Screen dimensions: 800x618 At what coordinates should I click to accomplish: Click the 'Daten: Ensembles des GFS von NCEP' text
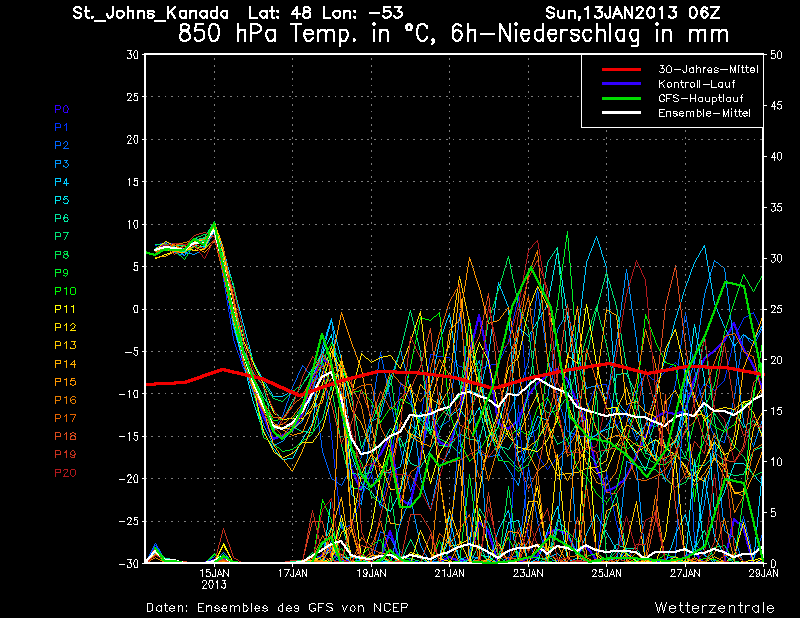coord(277,607)
